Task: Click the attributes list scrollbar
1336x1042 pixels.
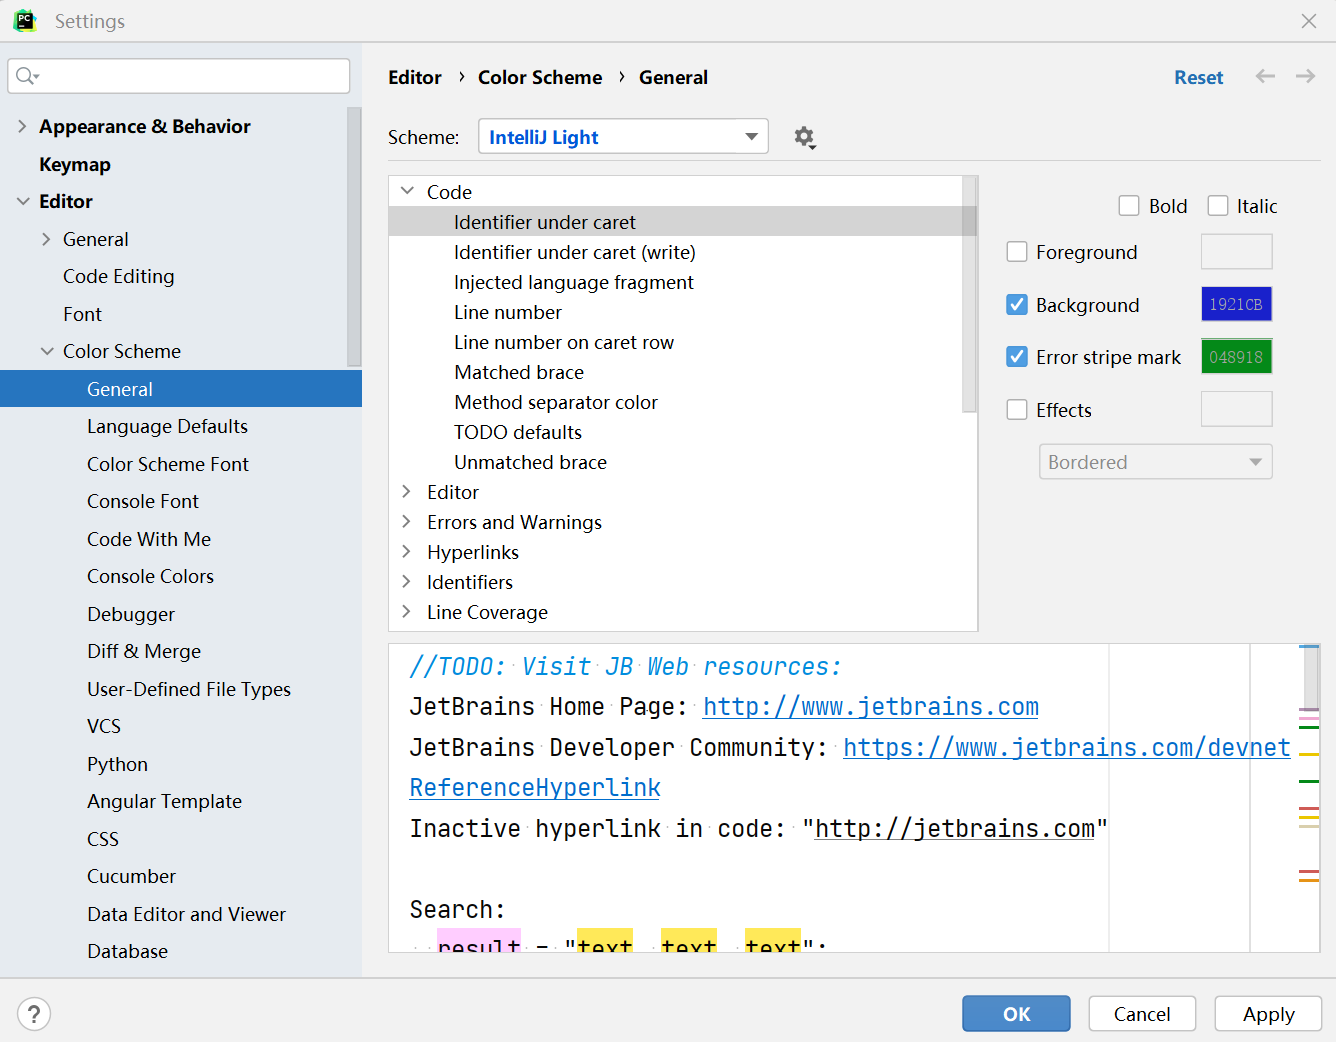Action: tap(969, 294)
